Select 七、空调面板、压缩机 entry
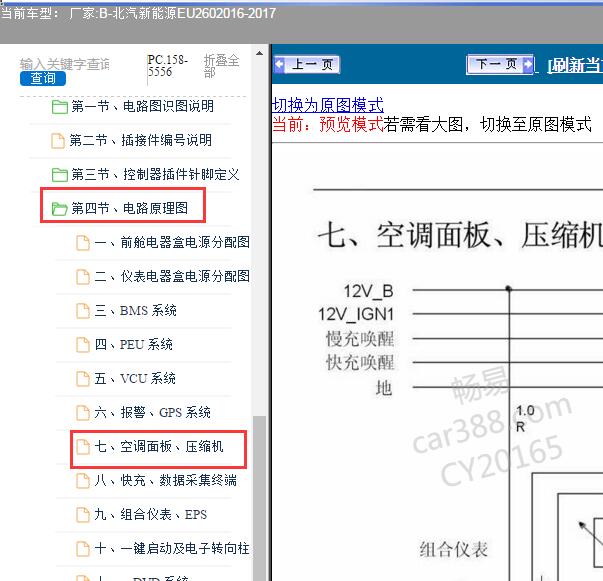This screenshot has width=603, height=581. [158, 446]
